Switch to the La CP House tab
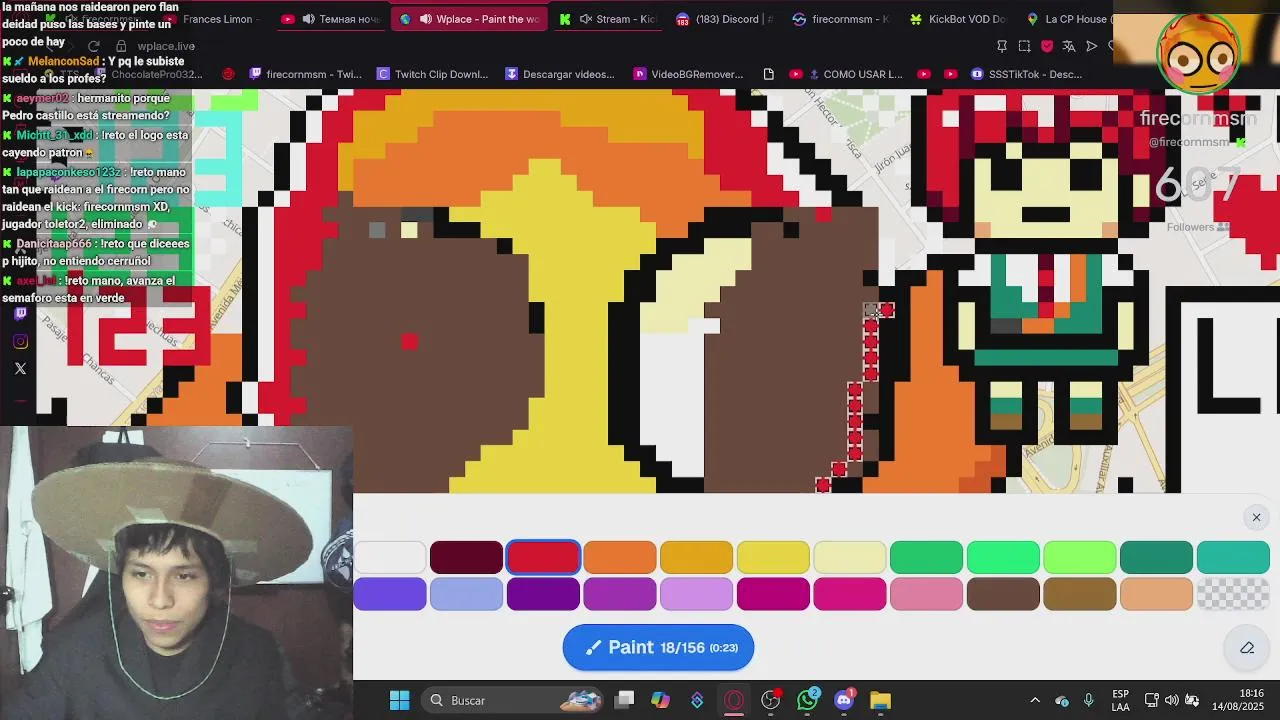Viewport: 1280px width, 720px height. [1070, 19]
